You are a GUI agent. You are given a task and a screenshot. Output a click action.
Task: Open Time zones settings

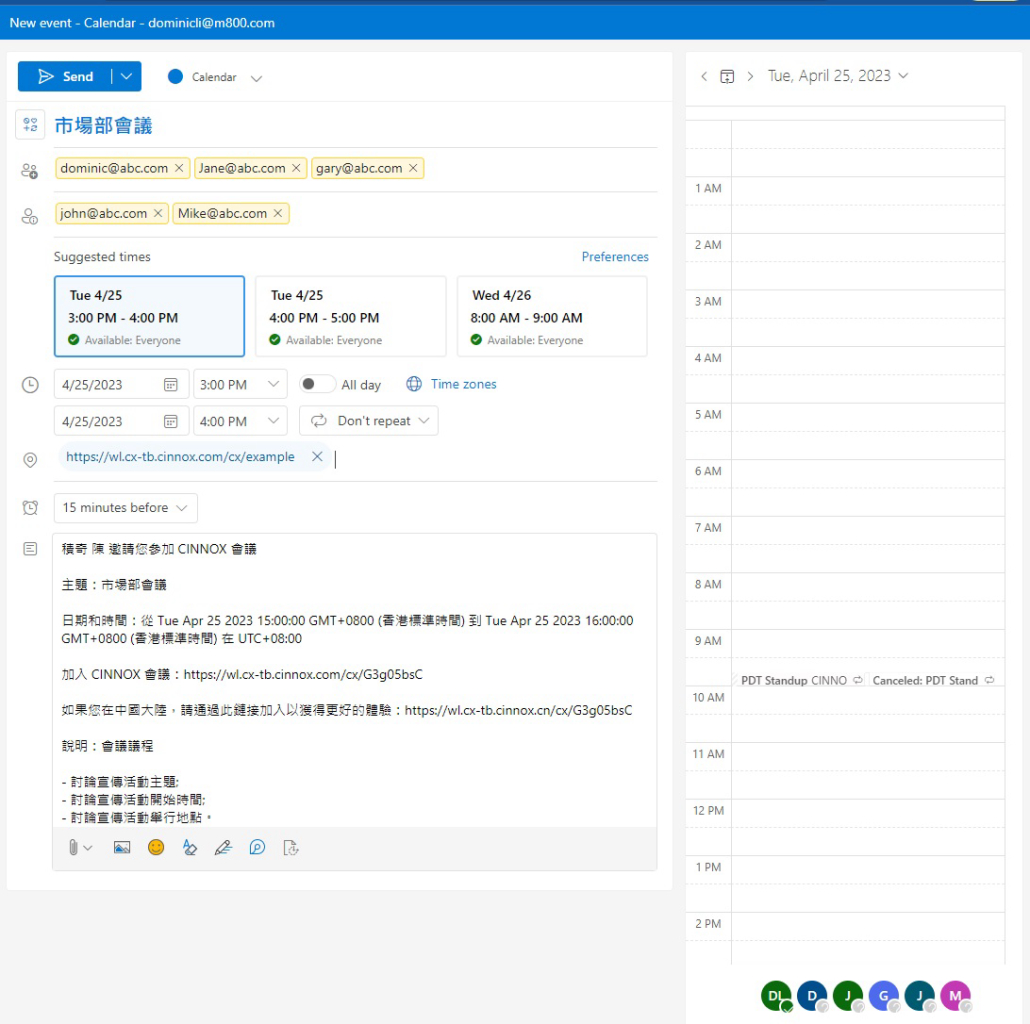point(451,384)
